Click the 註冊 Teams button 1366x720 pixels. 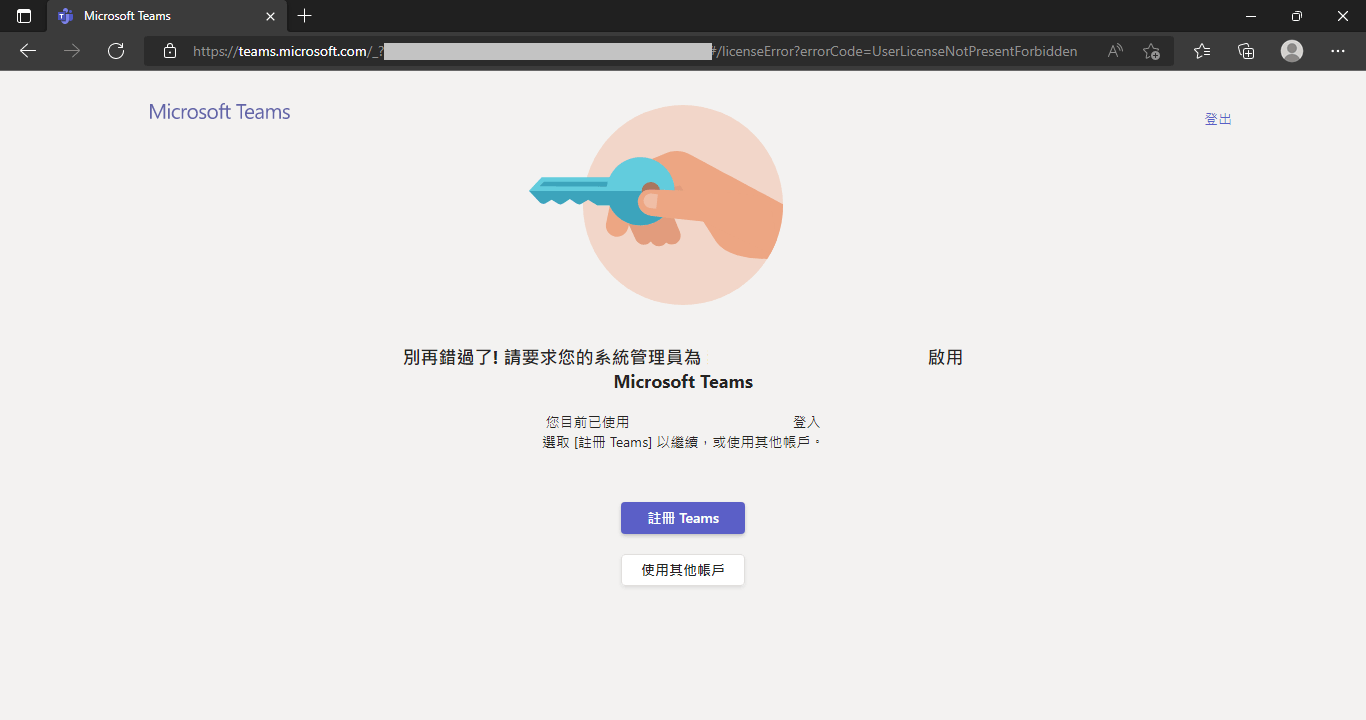tap(683, 518)
